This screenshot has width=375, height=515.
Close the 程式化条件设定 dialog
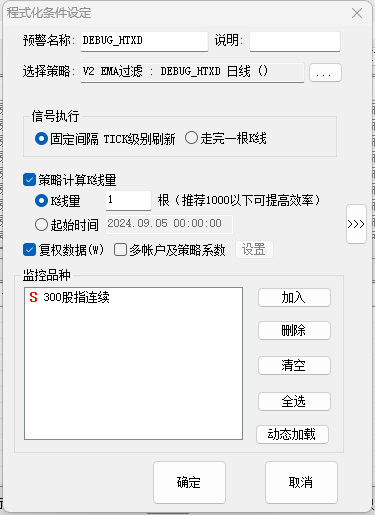coord(357,13)
